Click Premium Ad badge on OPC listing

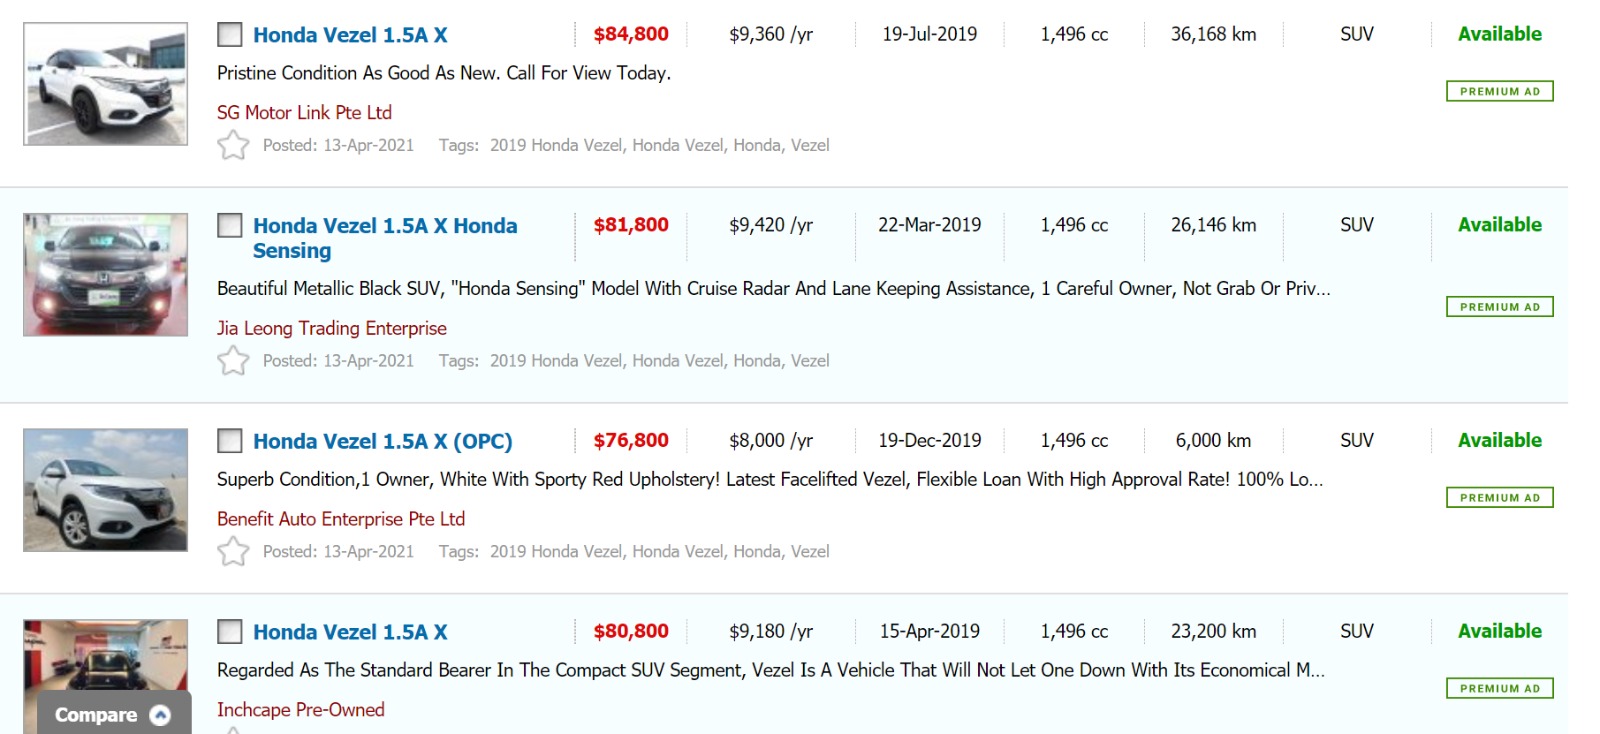click(x=1499, y=498)
